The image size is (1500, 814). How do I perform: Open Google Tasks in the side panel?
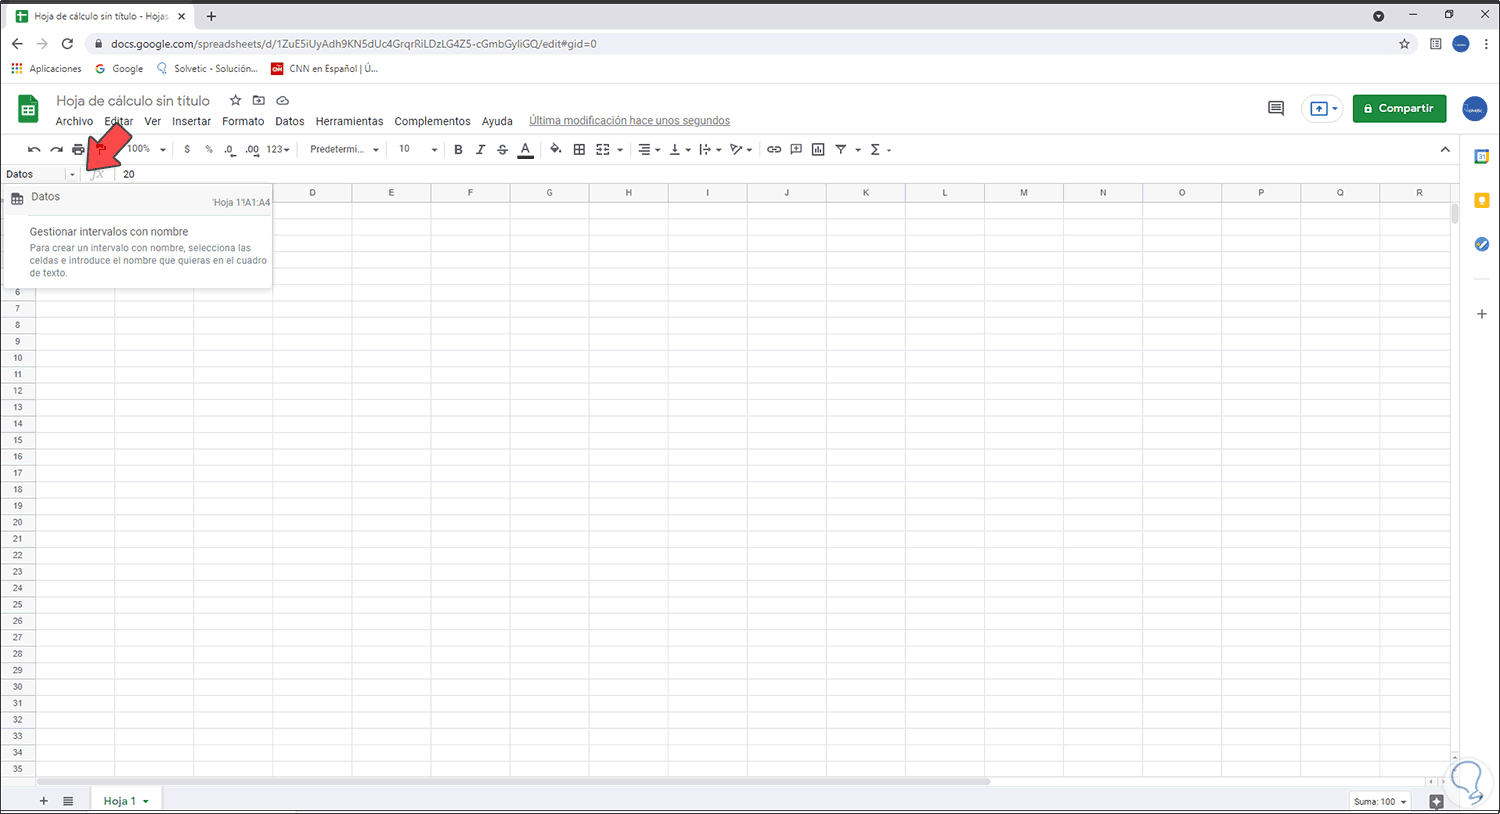coord(1482,244)
